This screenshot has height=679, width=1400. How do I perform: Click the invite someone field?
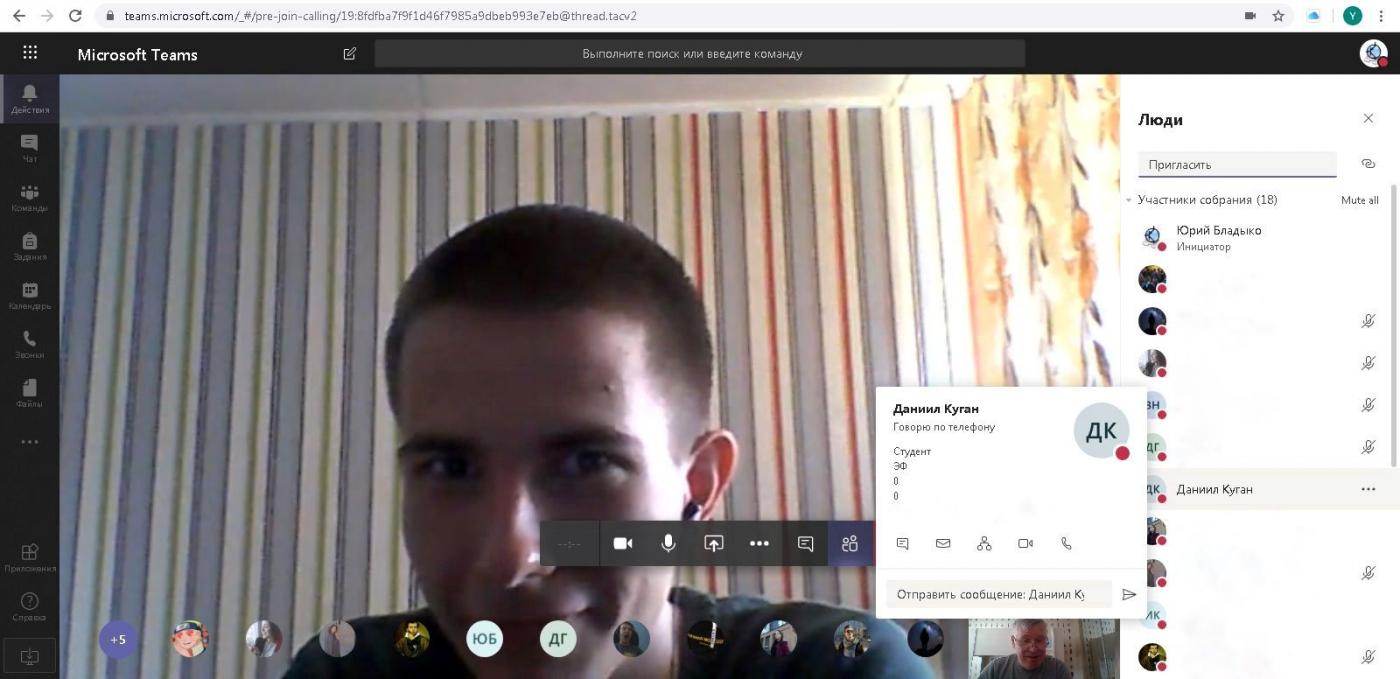[1237, 164]
